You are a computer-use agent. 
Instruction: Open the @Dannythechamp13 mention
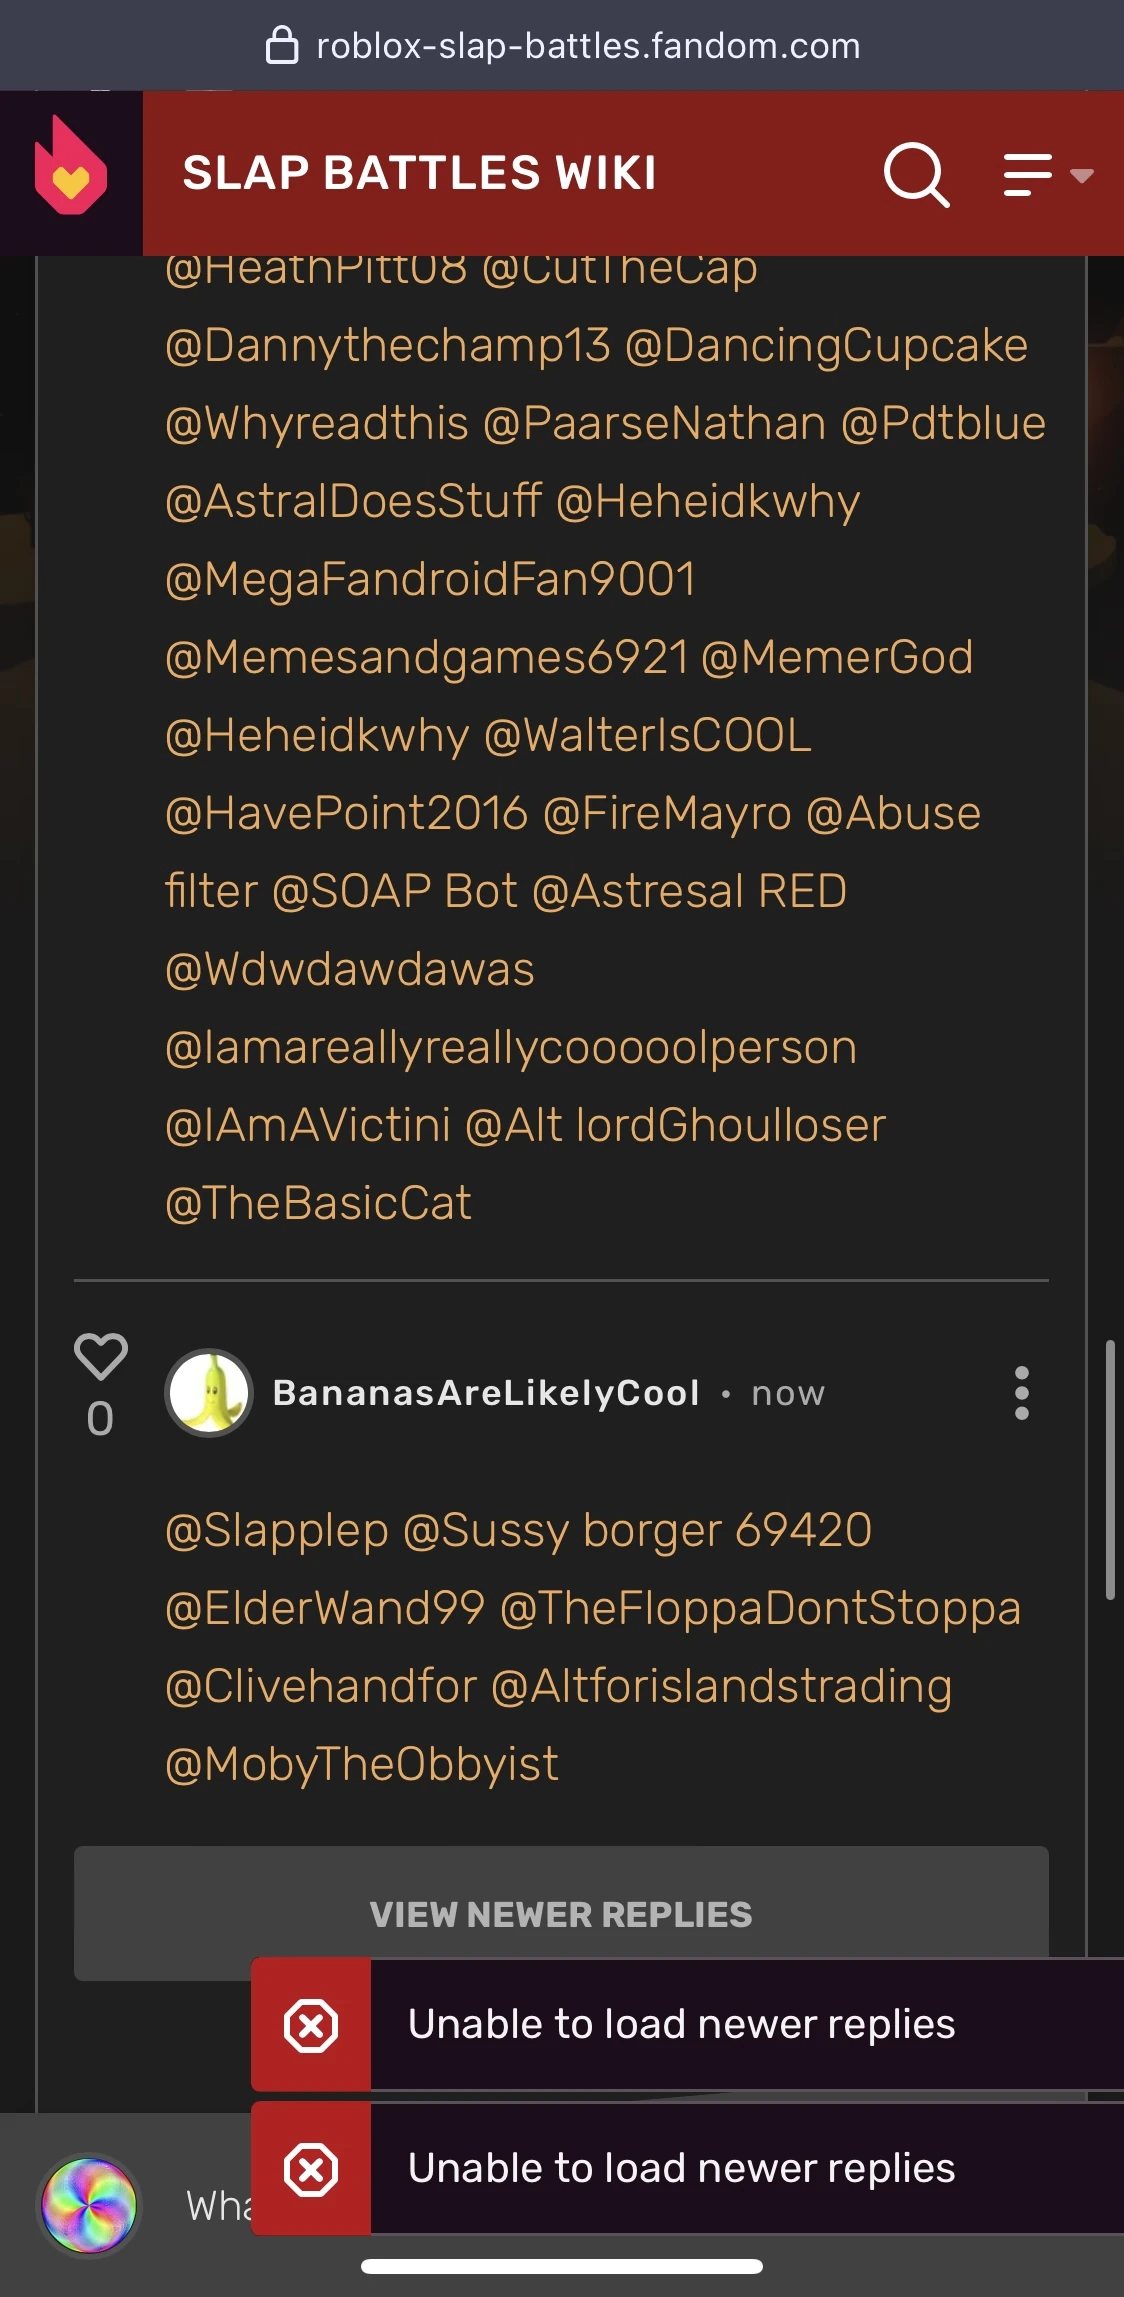pos(387,346)
